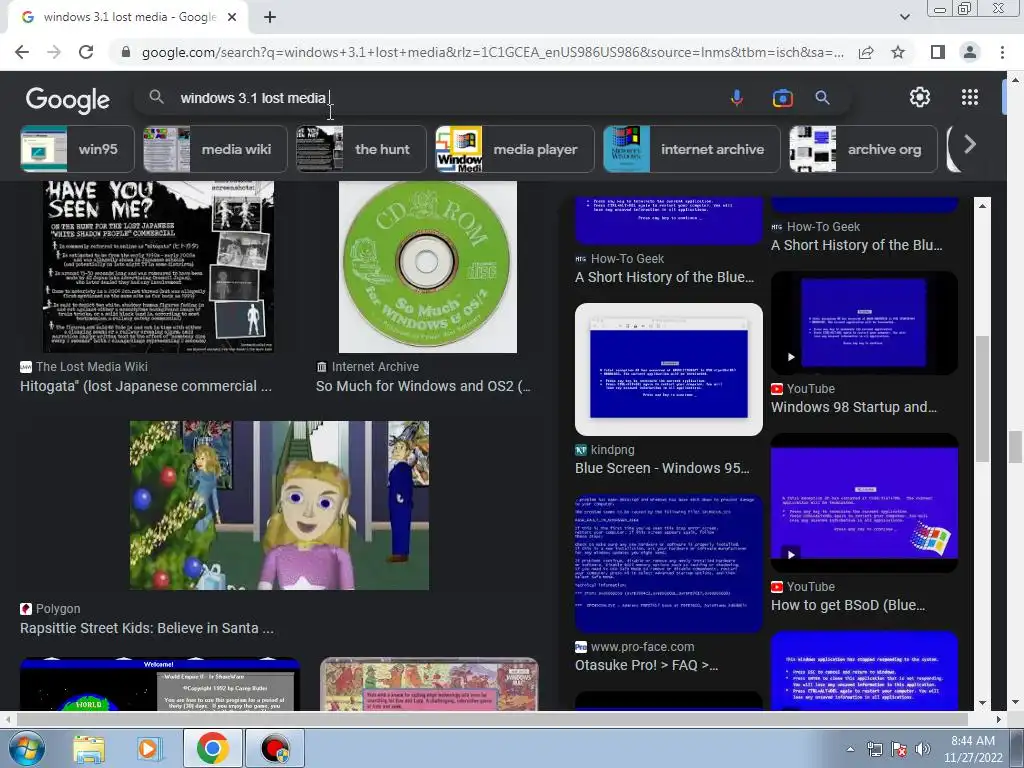Click the Google logo
Image resolution: width=1024 pixels, height=768 pixels.
tap(68, 99)
